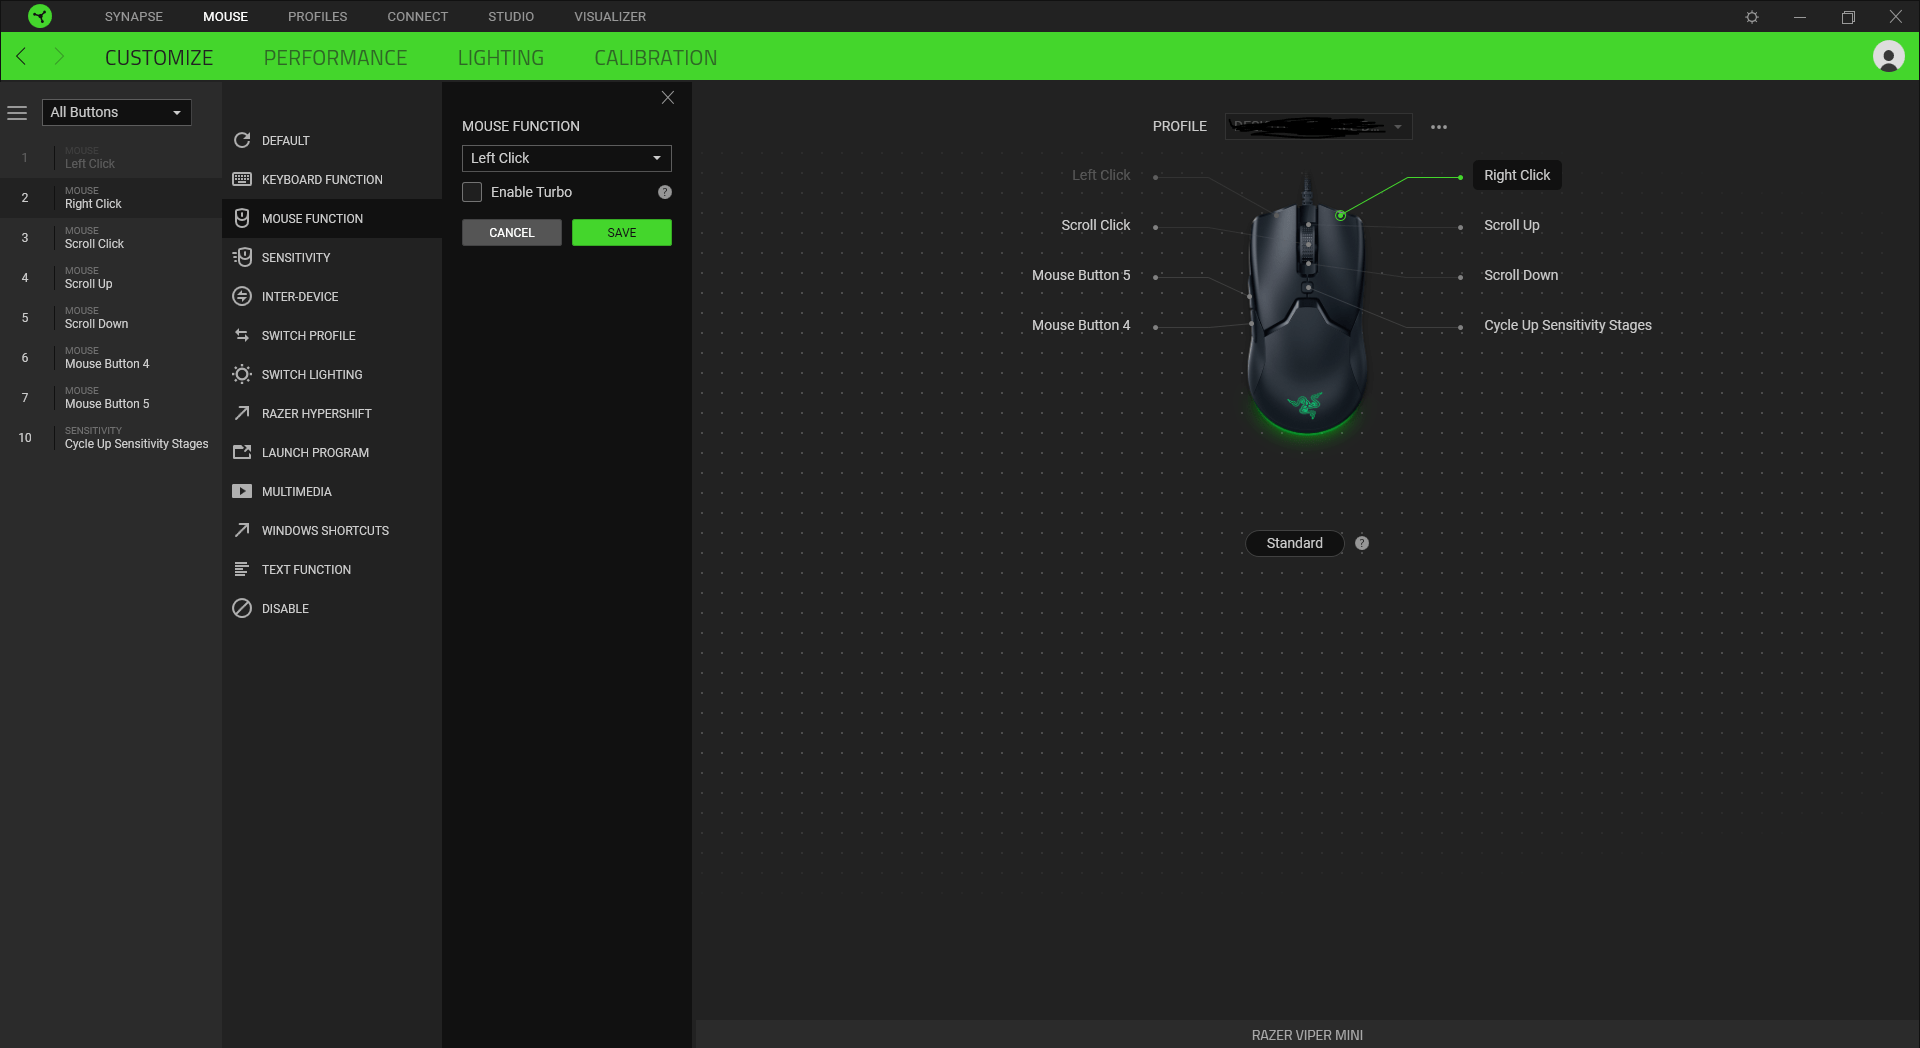The width and height of the screenshot is (1920, 1048).
Task: Select Cycle Up Sensitivity Stages diagram label
Action: point(1568,325)
